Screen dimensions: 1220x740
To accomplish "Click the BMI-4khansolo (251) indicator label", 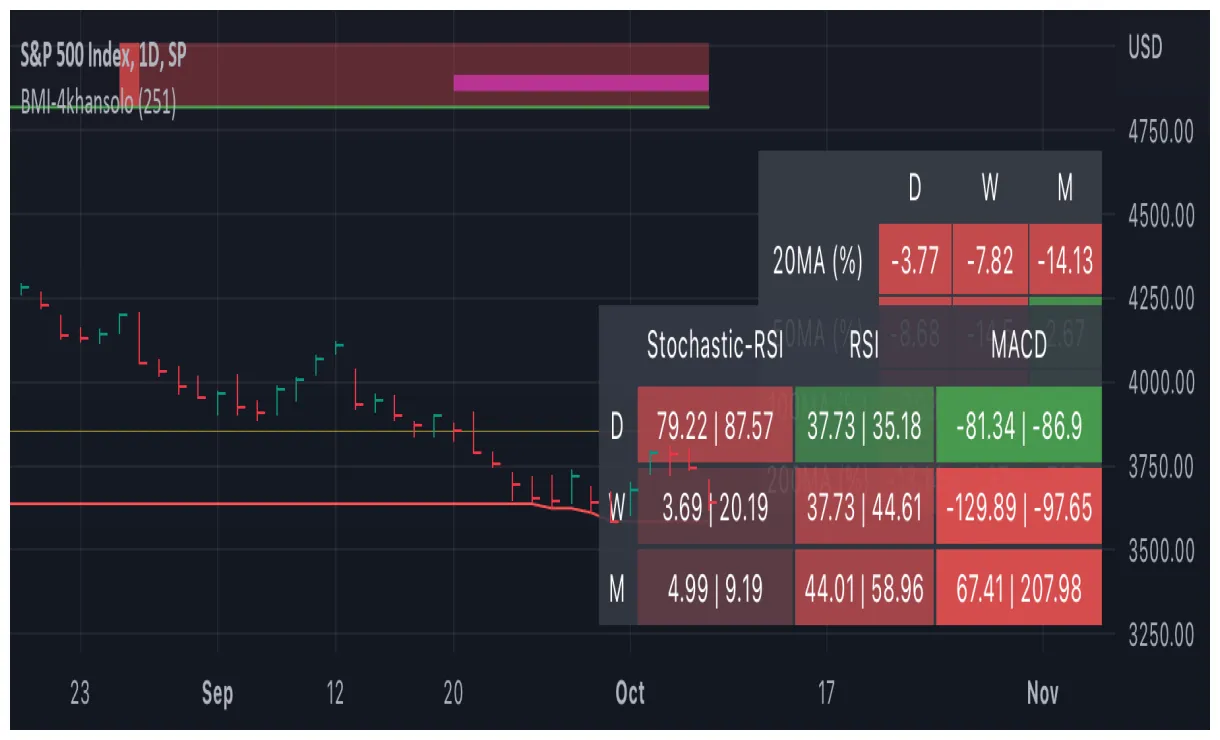I will (95, 101).
